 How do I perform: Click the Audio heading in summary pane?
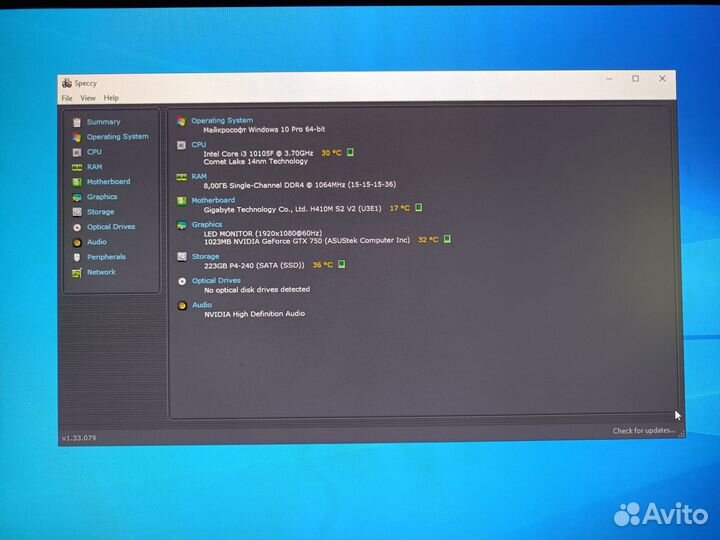[202, 305]
